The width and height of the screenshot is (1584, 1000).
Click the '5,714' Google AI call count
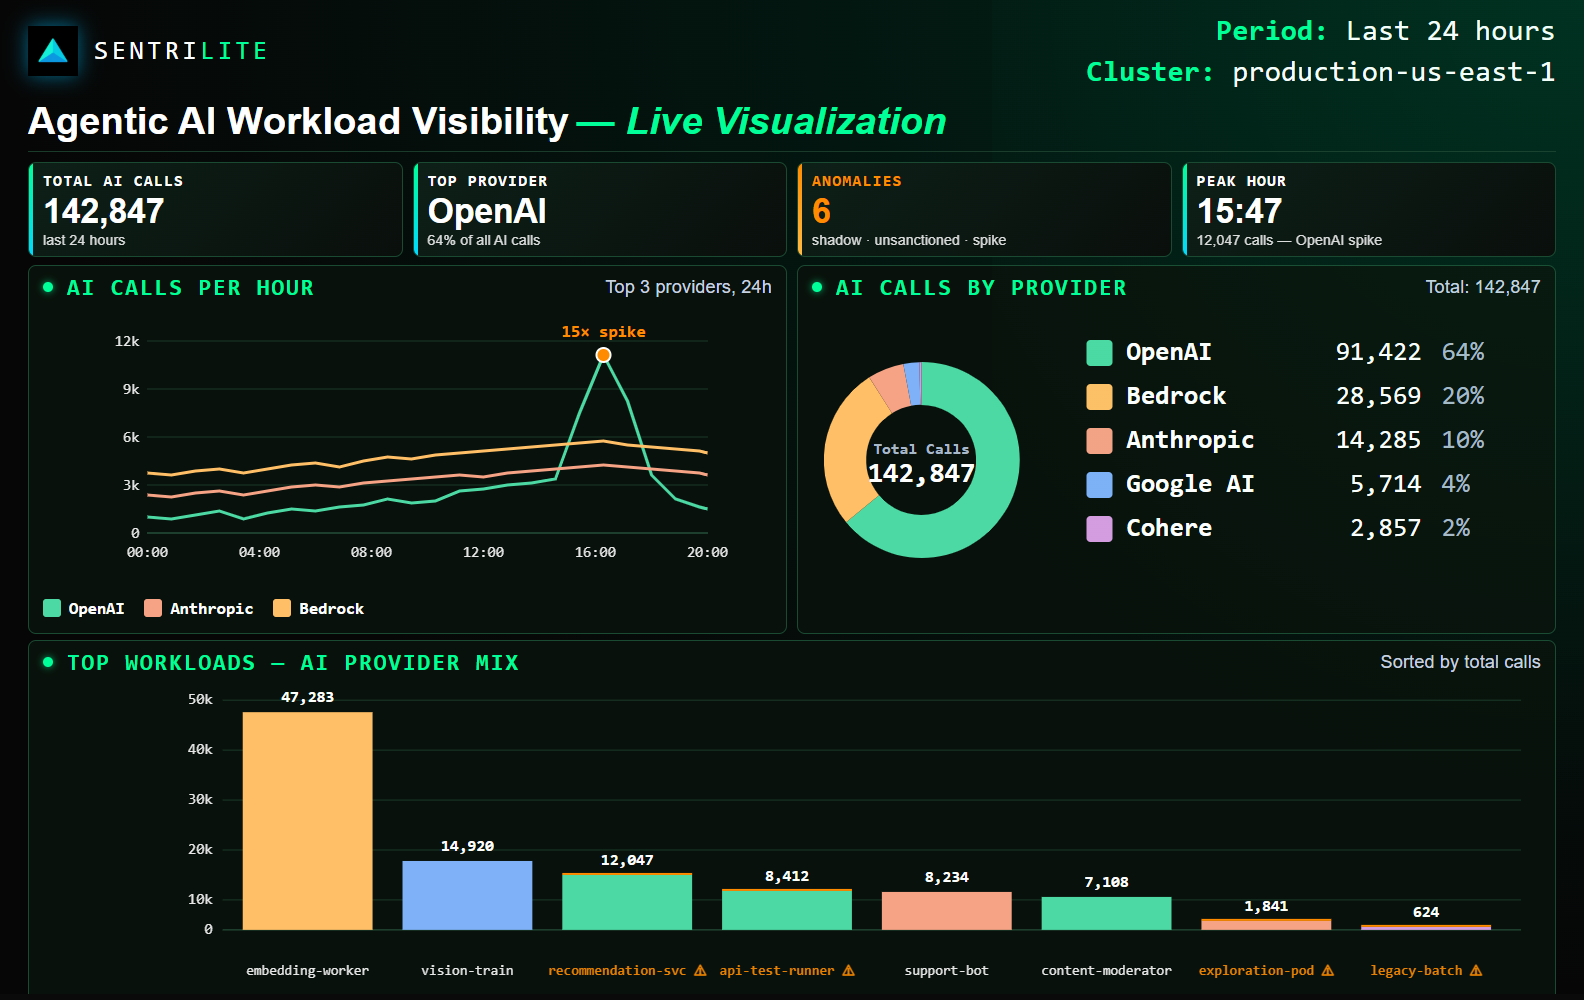click(x=1385, y=484)
